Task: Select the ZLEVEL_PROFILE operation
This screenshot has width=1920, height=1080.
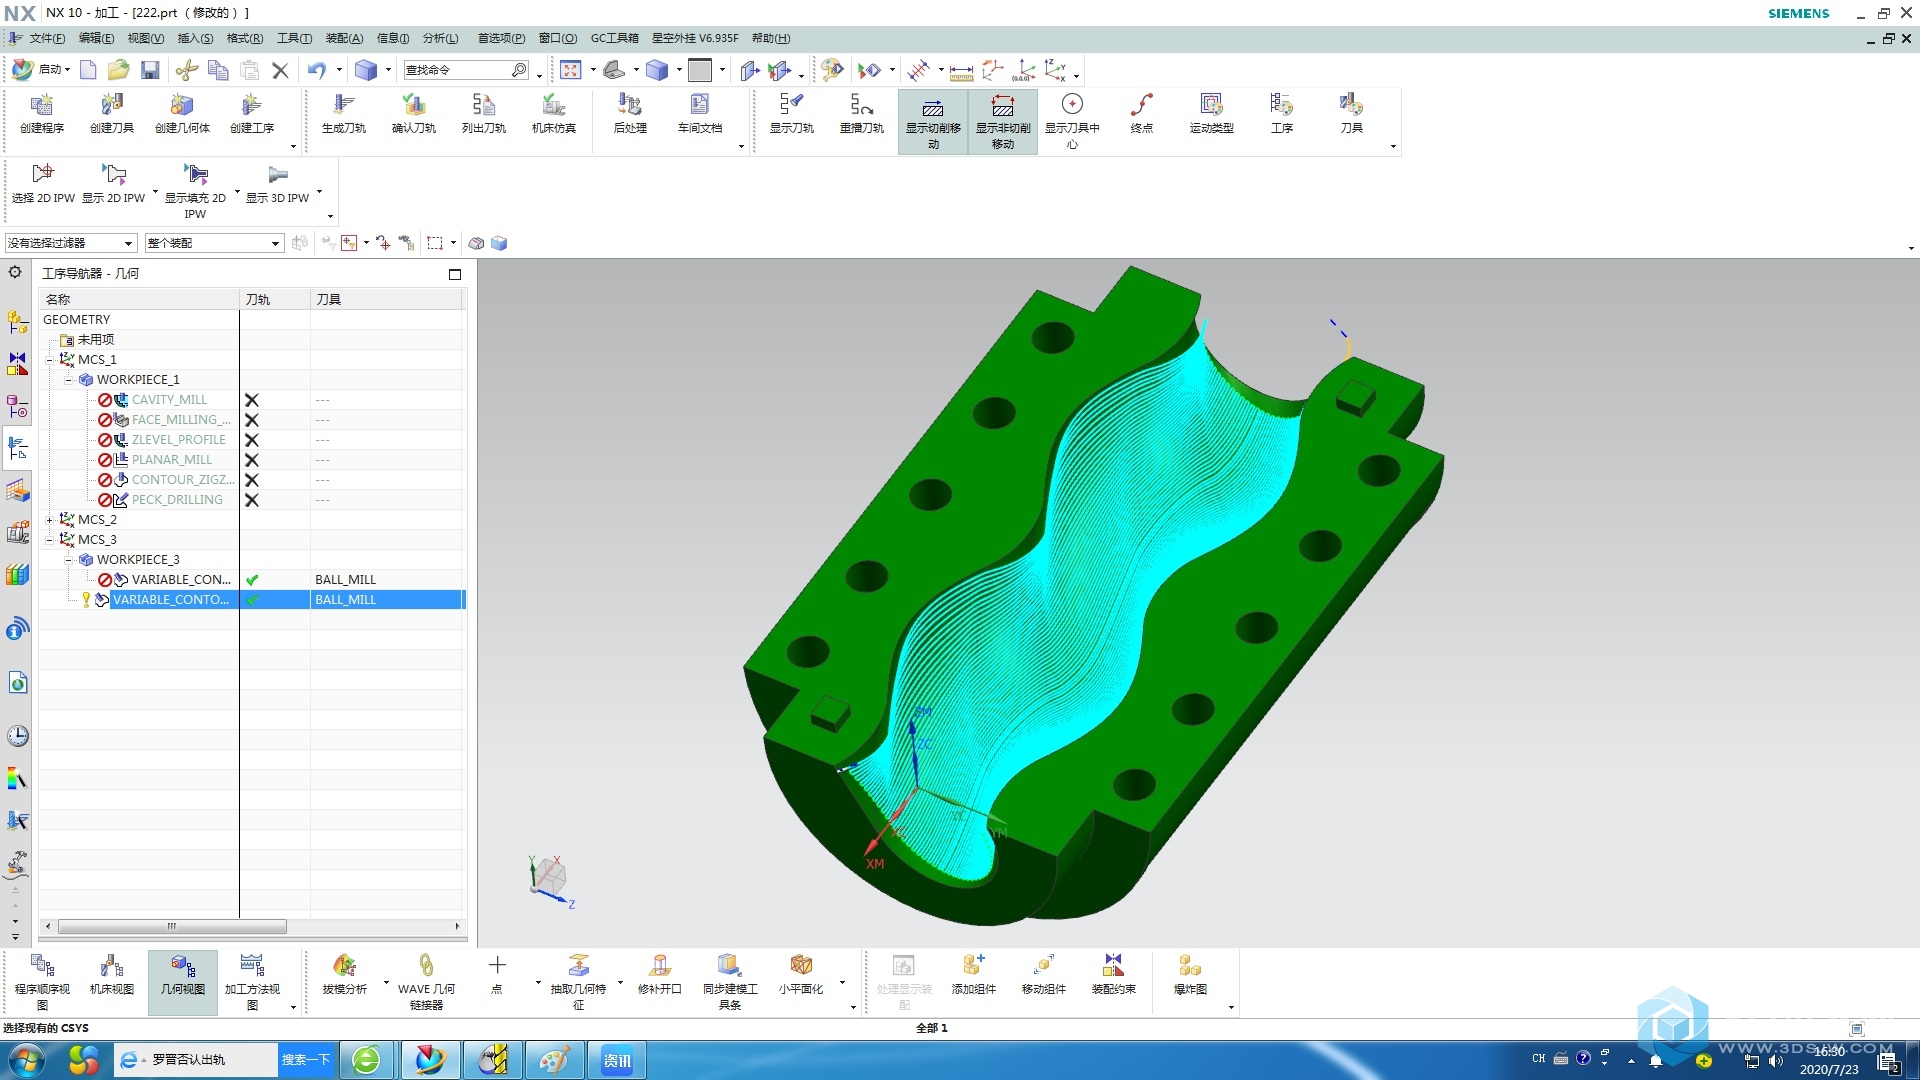Action: [x=179, y=440]
